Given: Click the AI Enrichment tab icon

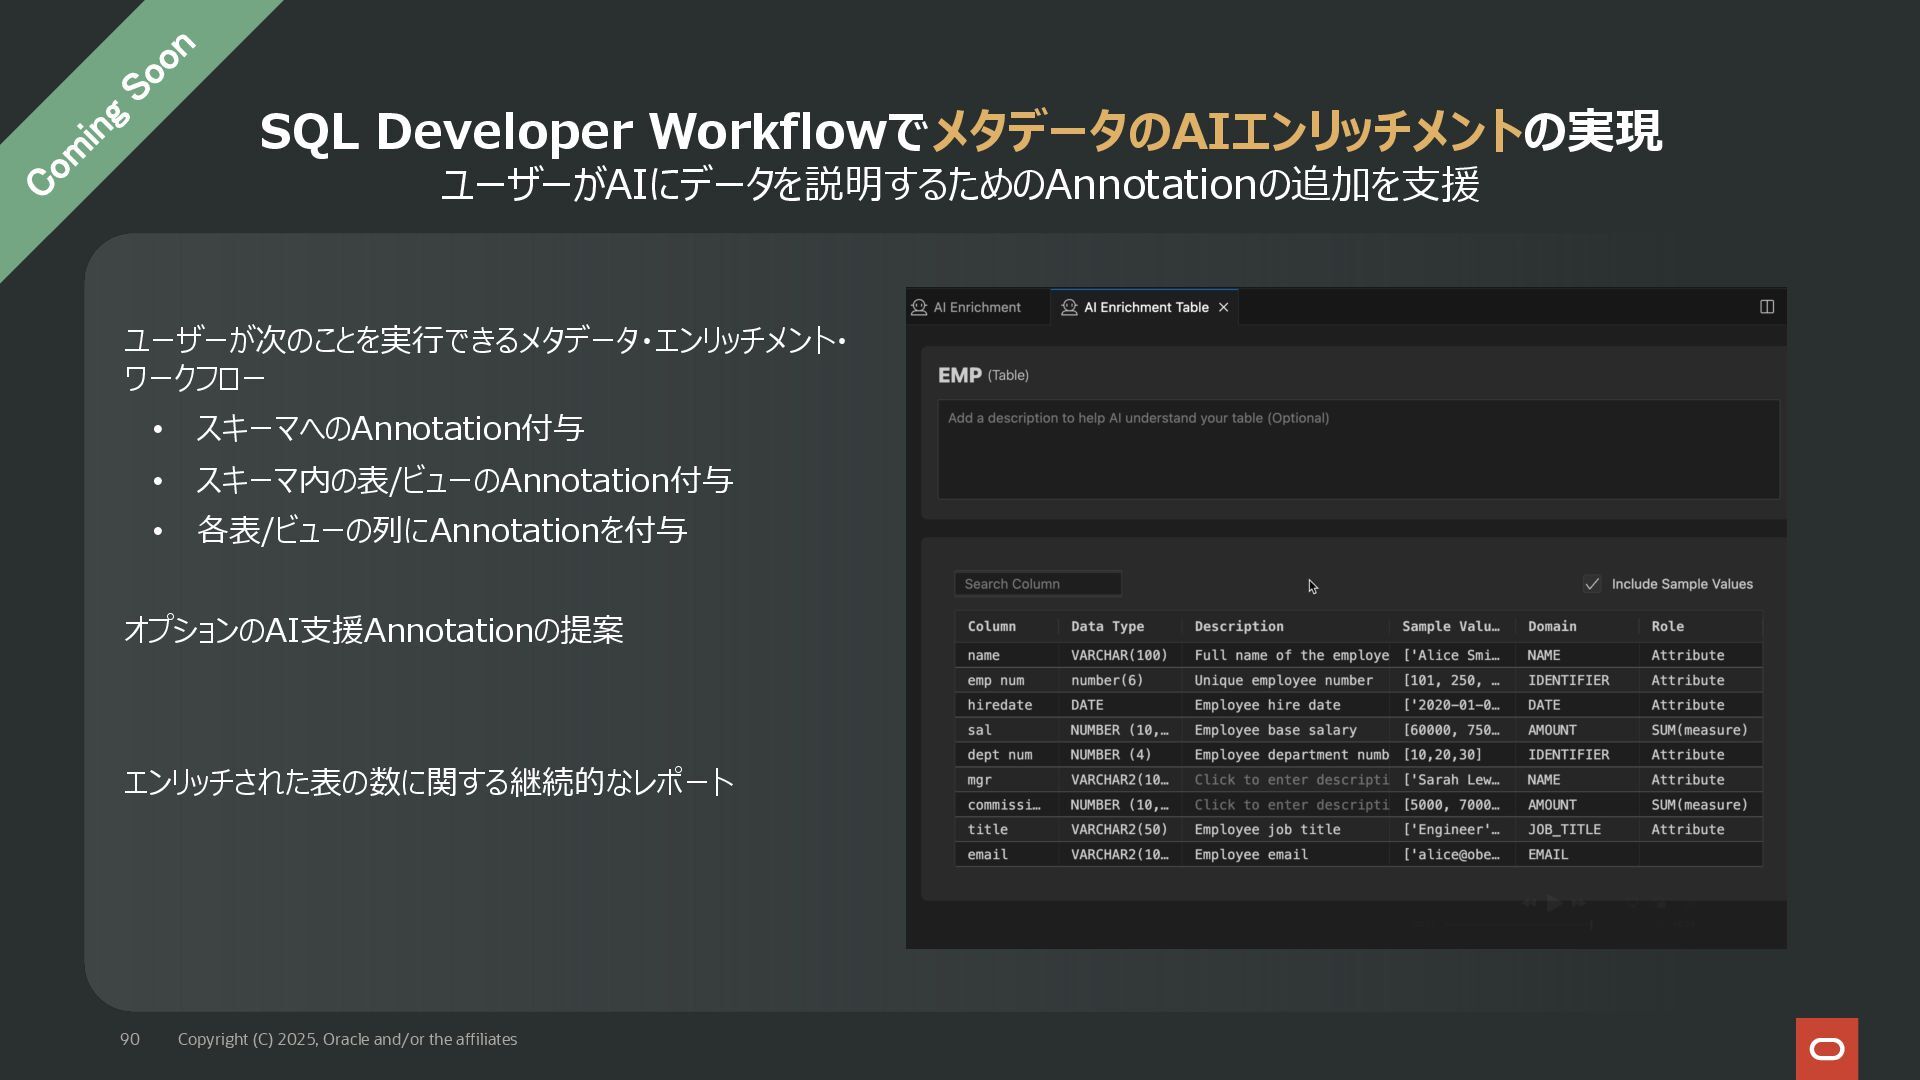Looking at the screenshot, I should [919, 307].
